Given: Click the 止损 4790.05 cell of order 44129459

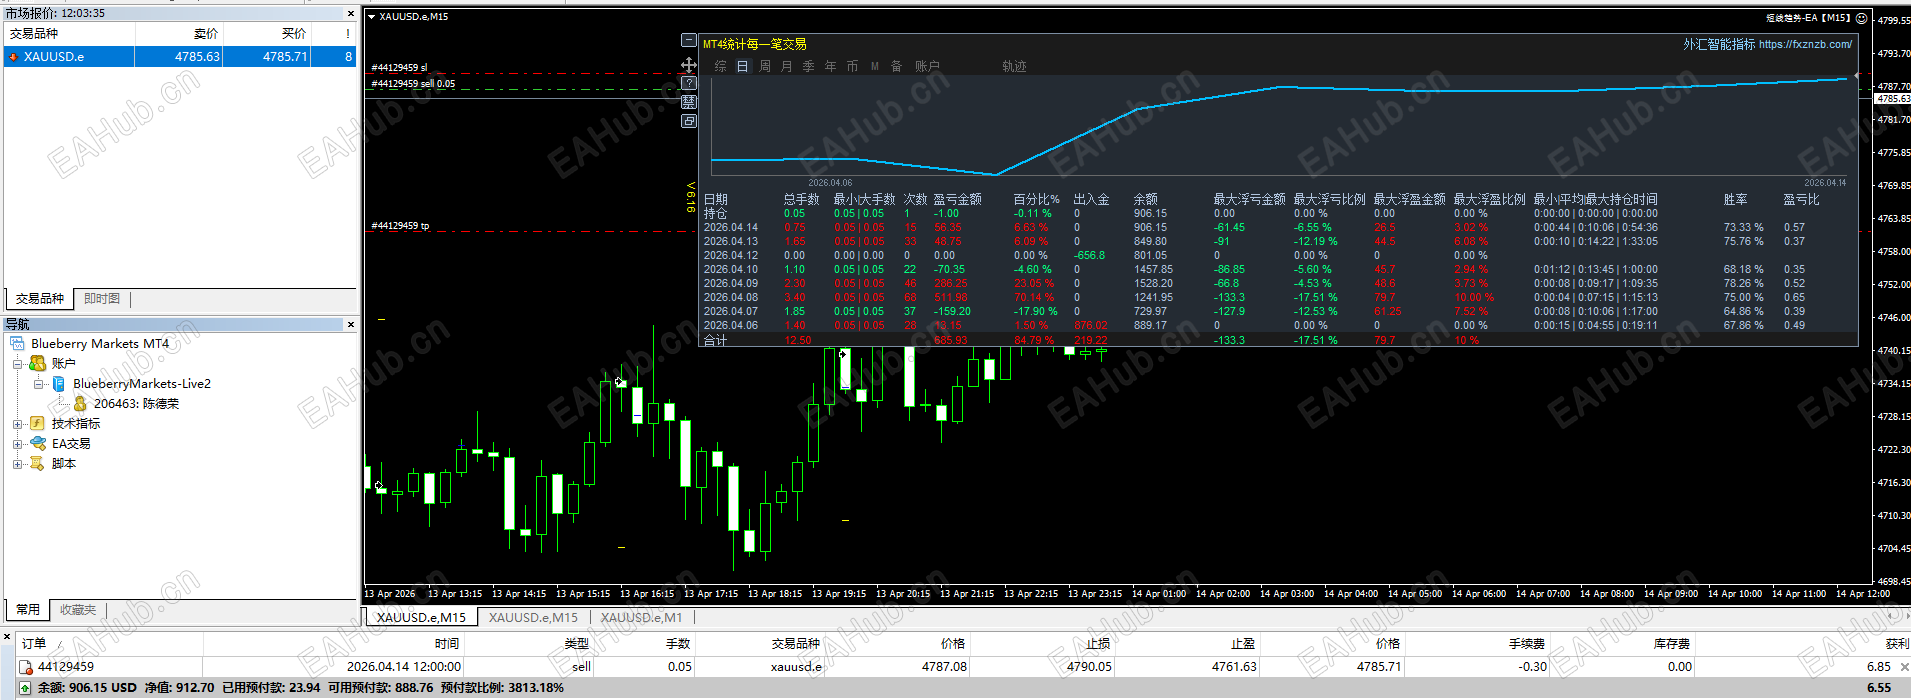Looking at the screenshot, I should [1089, 667].
